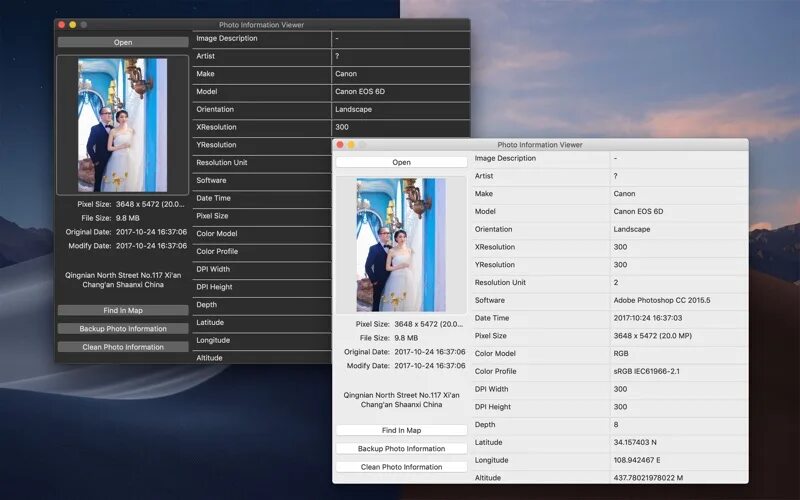This screenshot has height=500, width=800.
Task: Select 'sRGB IEC61966-2.1' value
Action: [x=646, y=371]
